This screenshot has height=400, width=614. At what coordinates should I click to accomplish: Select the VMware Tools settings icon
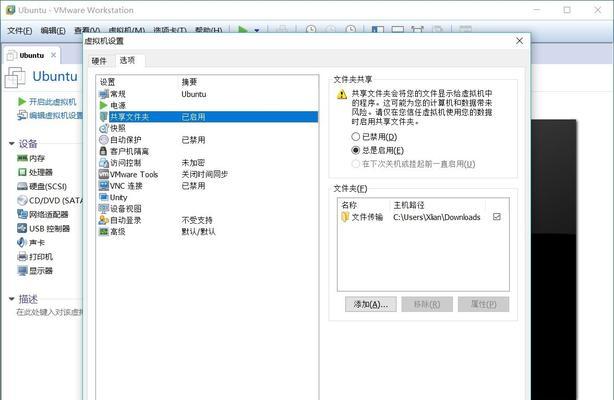pyautogui.click(x=104, y=174)
